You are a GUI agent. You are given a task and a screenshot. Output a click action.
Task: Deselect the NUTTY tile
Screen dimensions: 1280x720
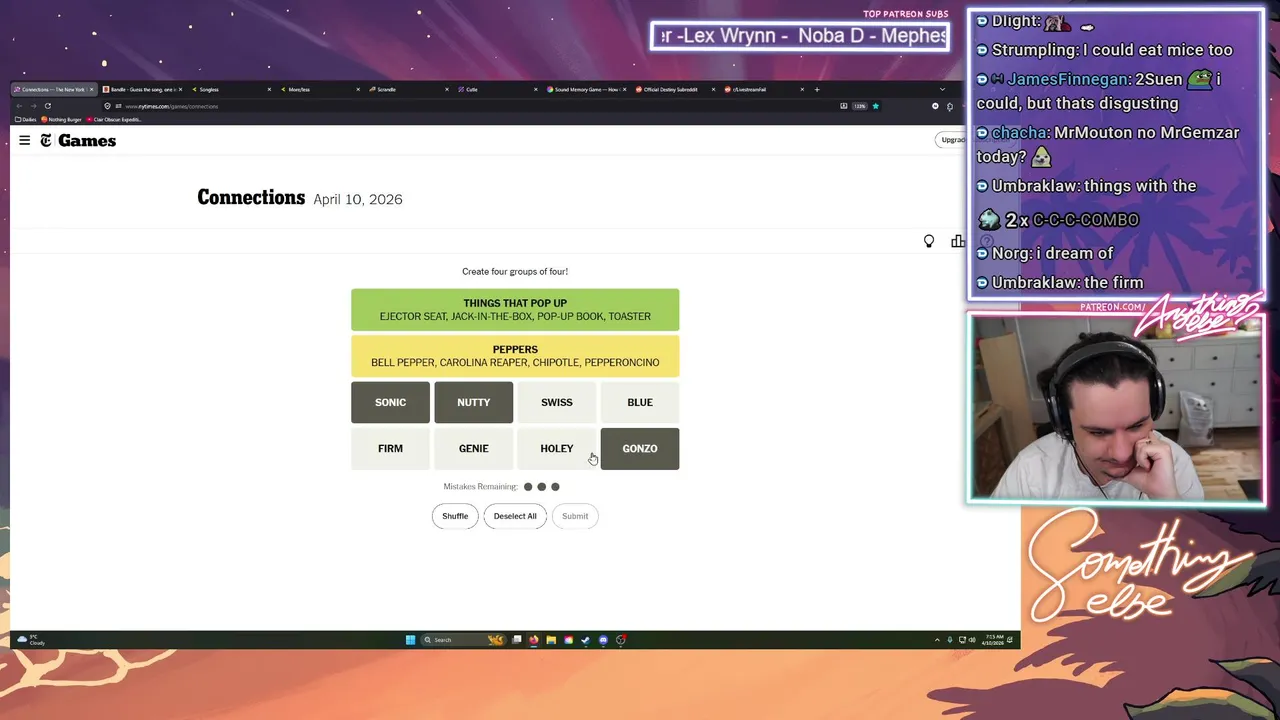[x=474, y=402]
